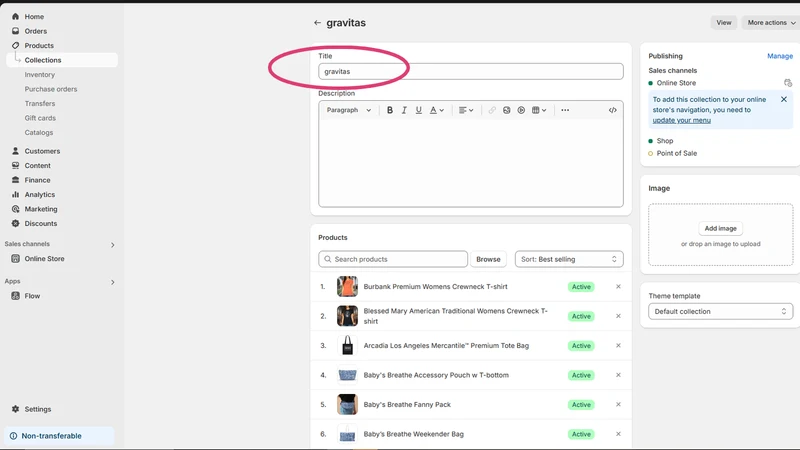Click the update your menu link

(x=682, y=120)
